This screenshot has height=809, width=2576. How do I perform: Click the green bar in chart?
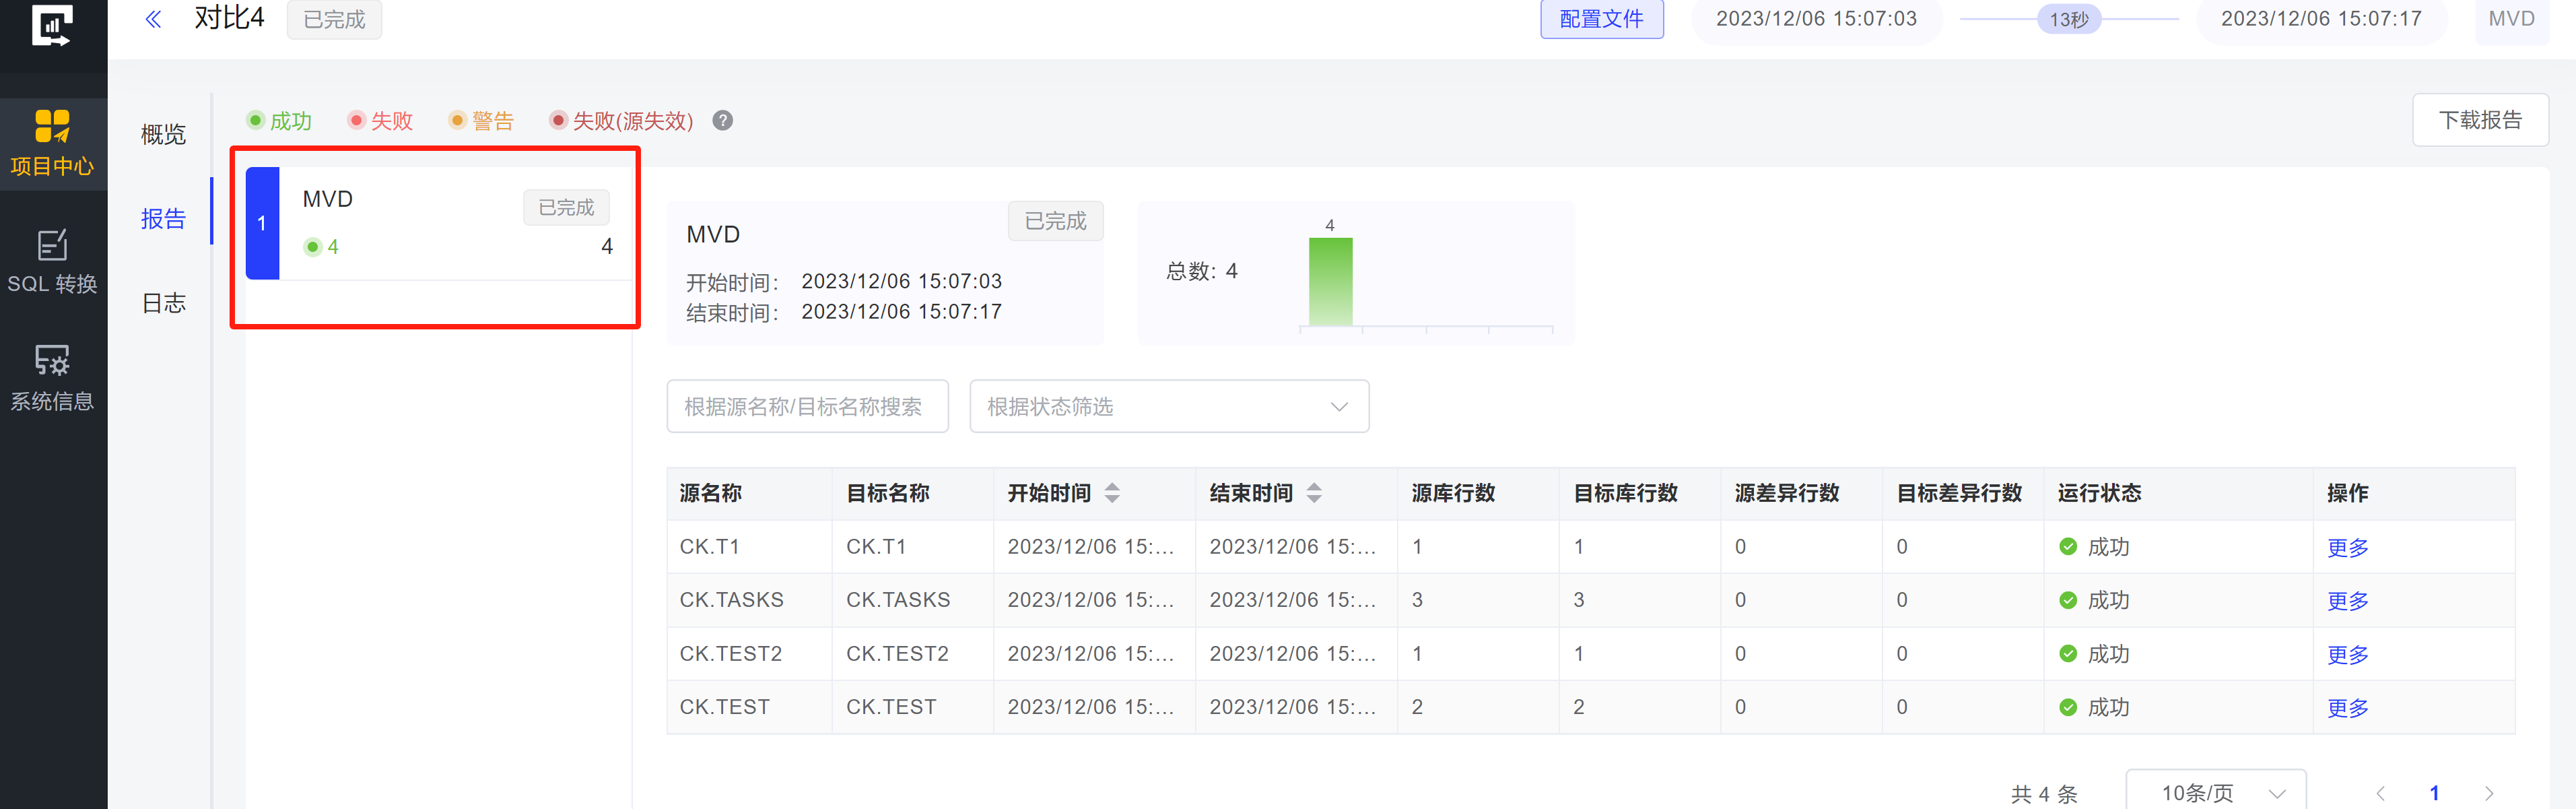pos(1330,282)
